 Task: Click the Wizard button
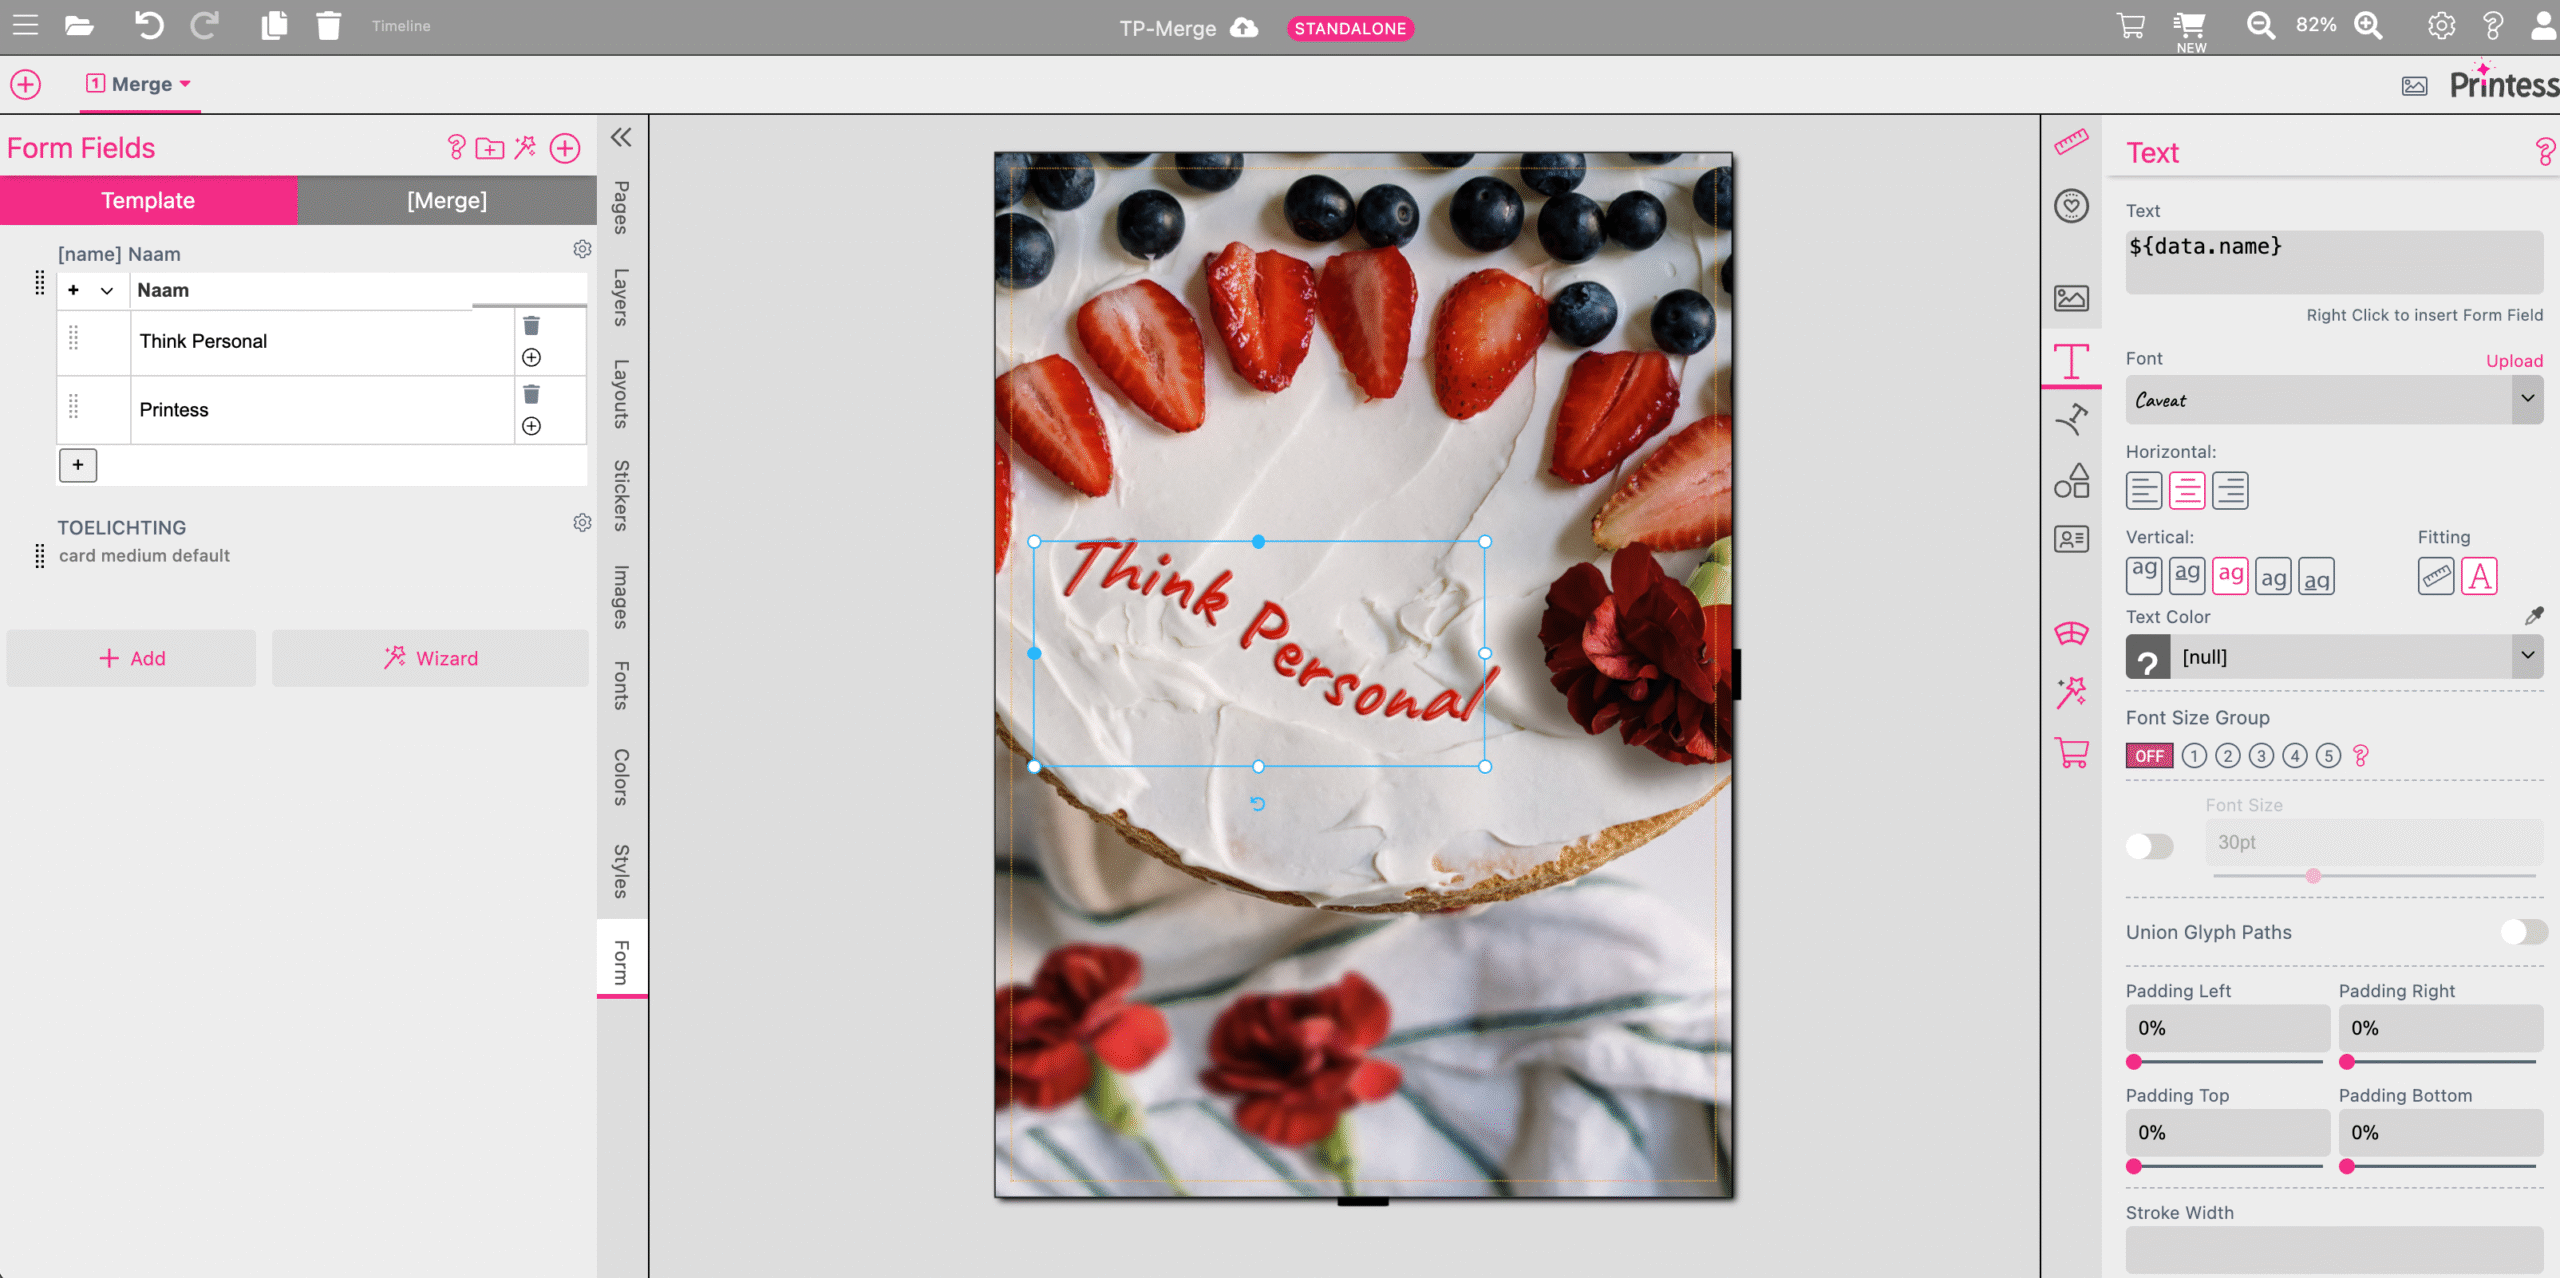[x=431, y=658]
